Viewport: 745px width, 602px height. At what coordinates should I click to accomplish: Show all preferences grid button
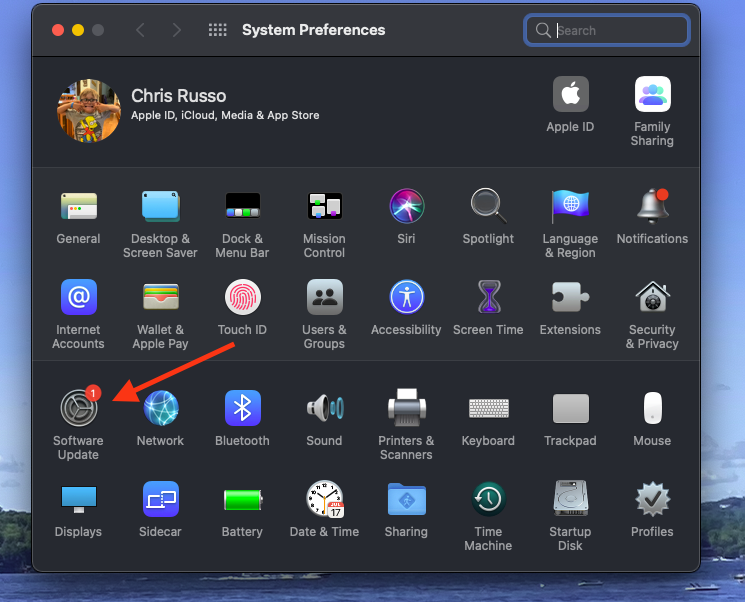218,30
